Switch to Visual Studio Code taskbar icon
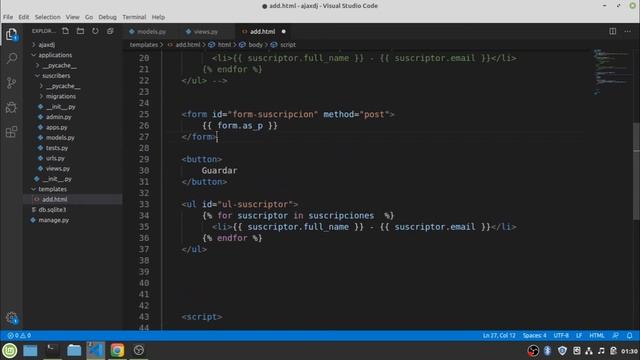Viewport: 640px width, 360px height. pos(96,350)
